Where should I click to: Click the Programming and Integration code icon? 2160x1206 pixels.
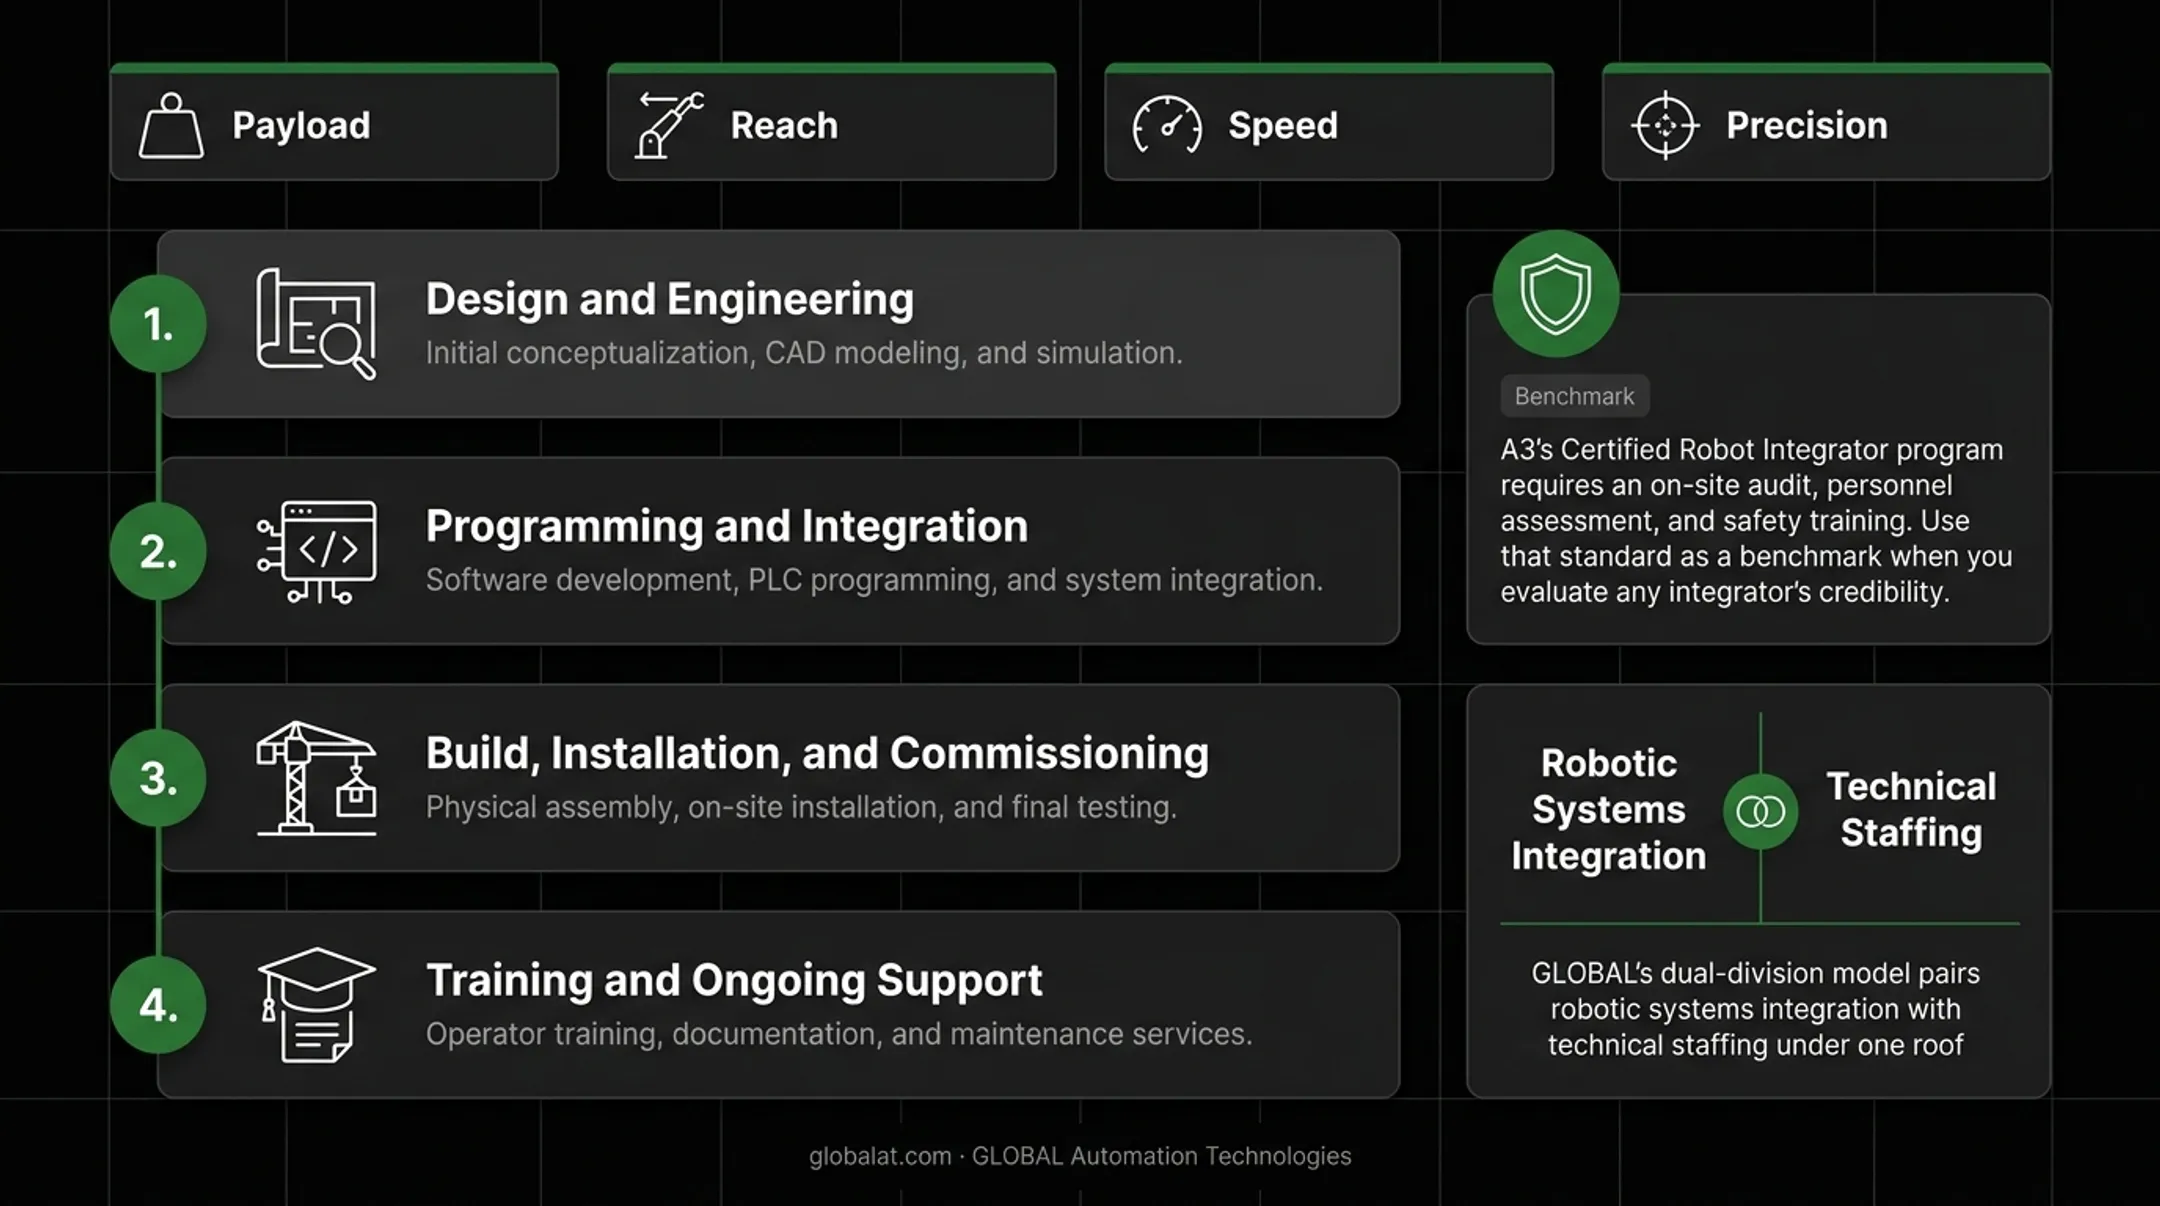click(316, 551)
